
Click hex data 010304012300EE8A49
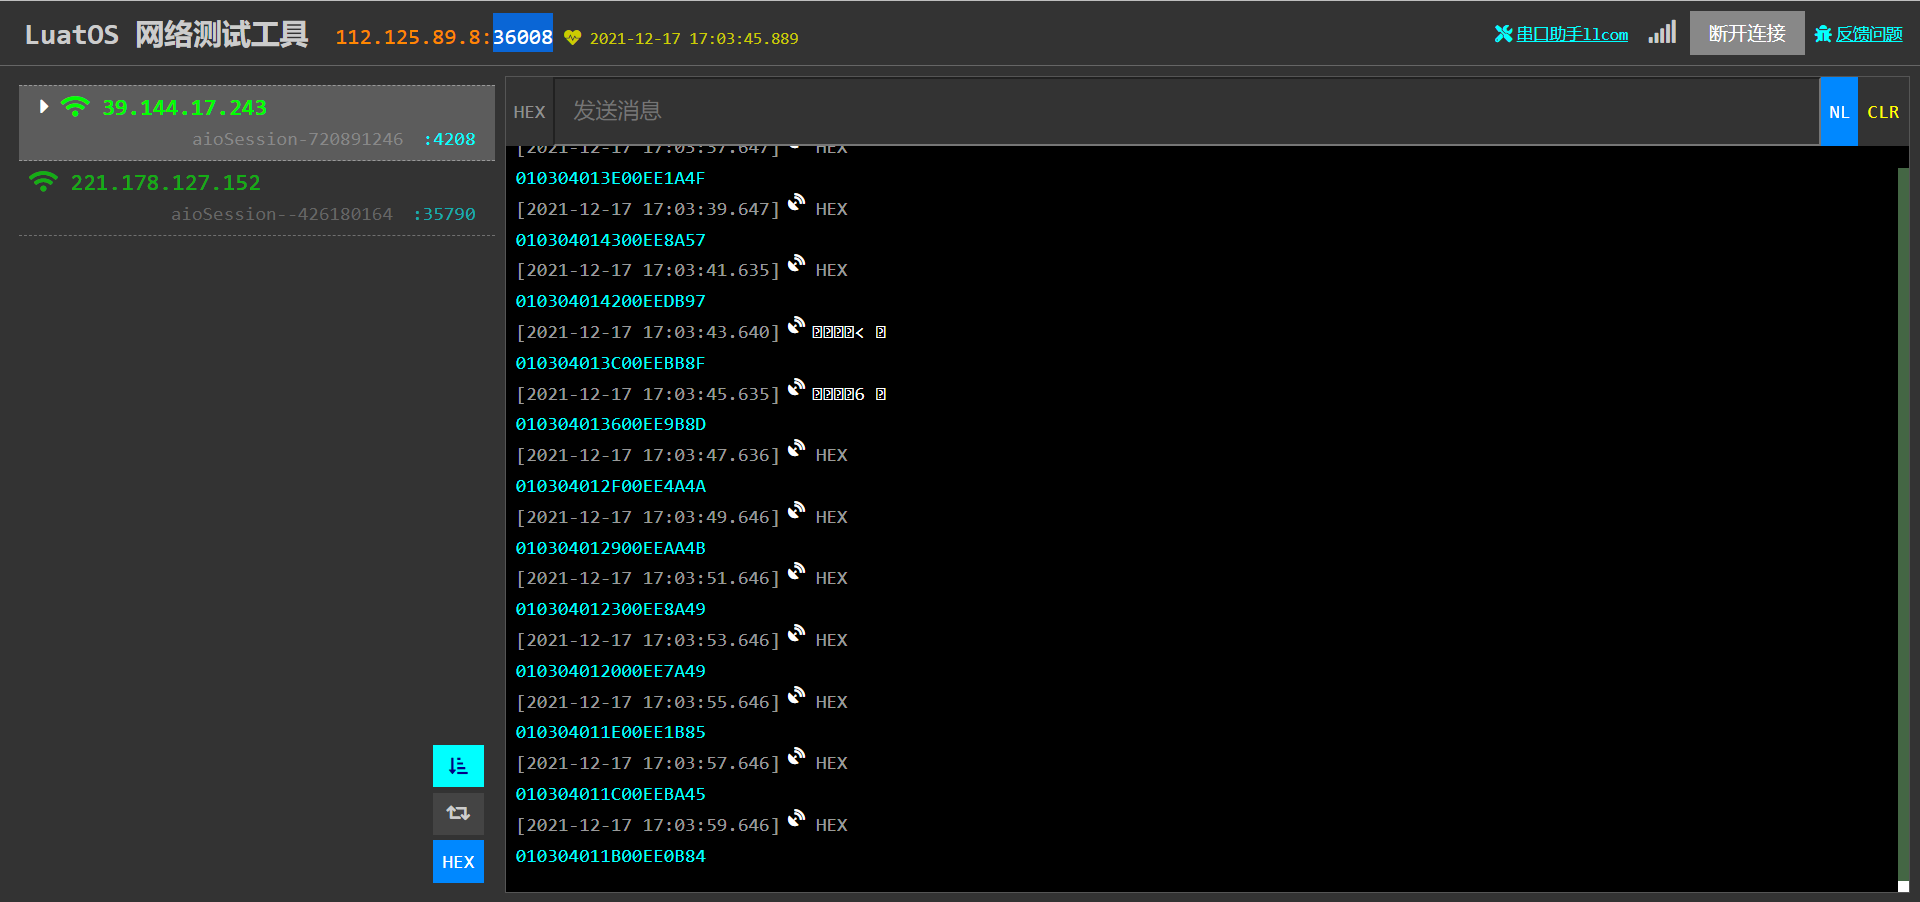coord(610,609)
